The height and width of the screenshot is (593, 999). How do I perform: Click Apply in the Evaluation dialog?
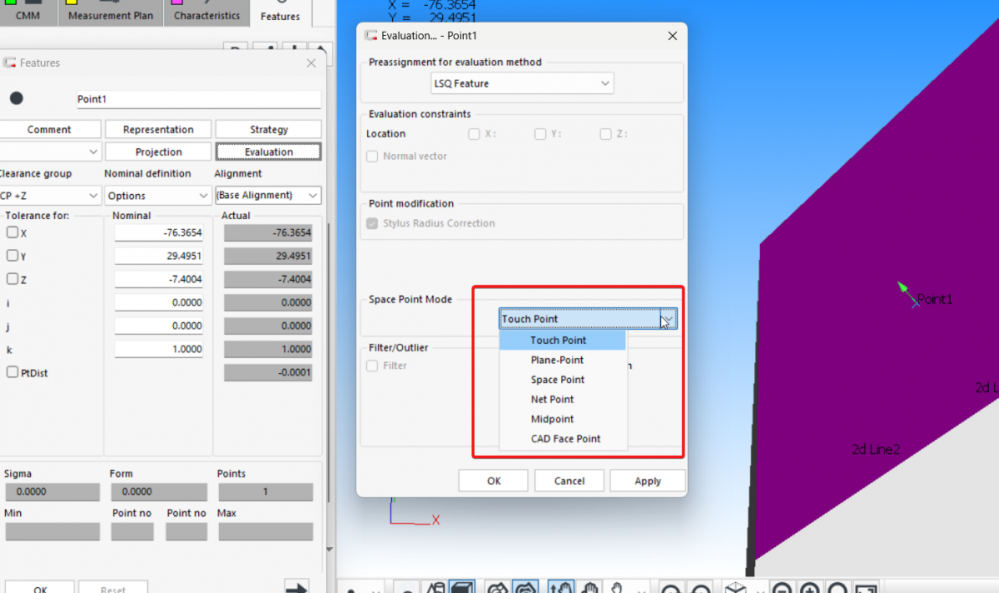pyautogui.click(x=647, y=481)
